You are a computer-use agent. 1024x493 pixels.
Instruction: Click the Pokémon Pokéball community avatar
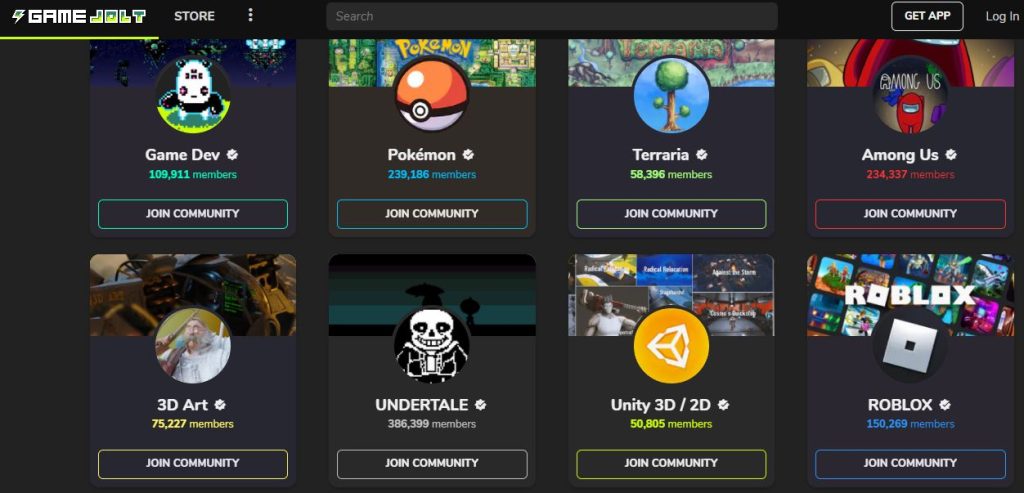click(432, 95)
